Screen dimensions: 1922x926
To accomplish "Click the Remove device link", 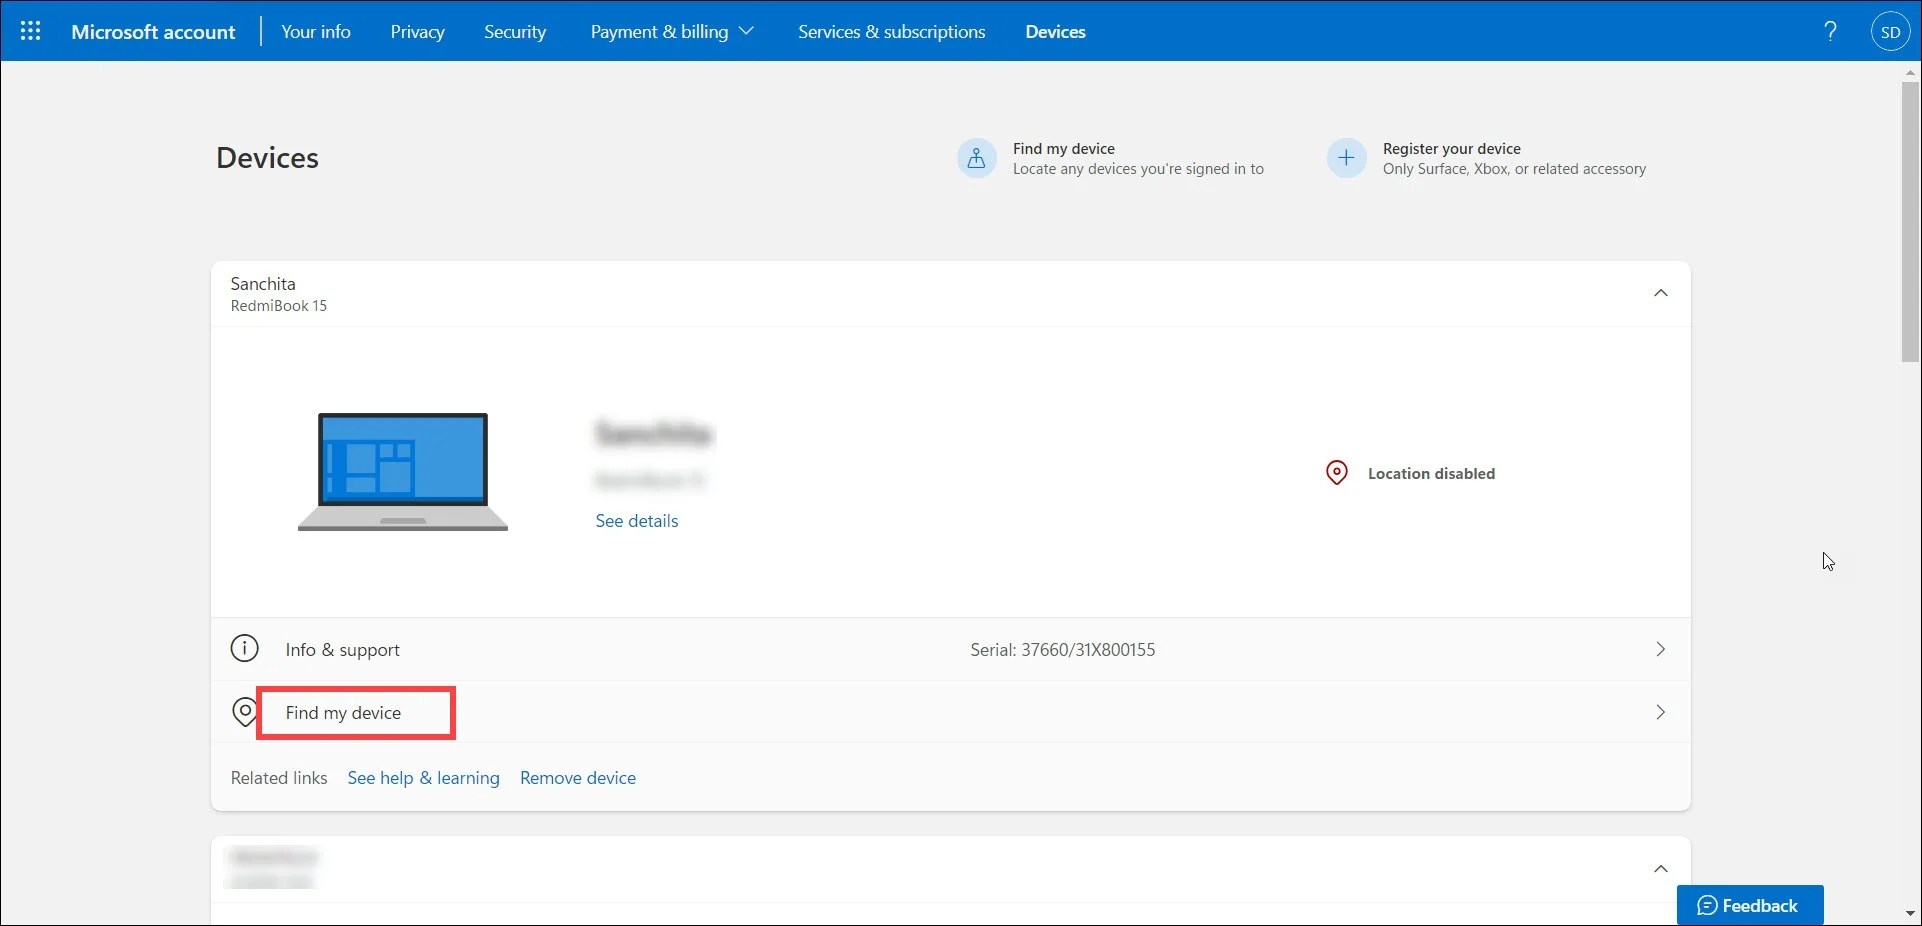I will (x=578, y=778).
